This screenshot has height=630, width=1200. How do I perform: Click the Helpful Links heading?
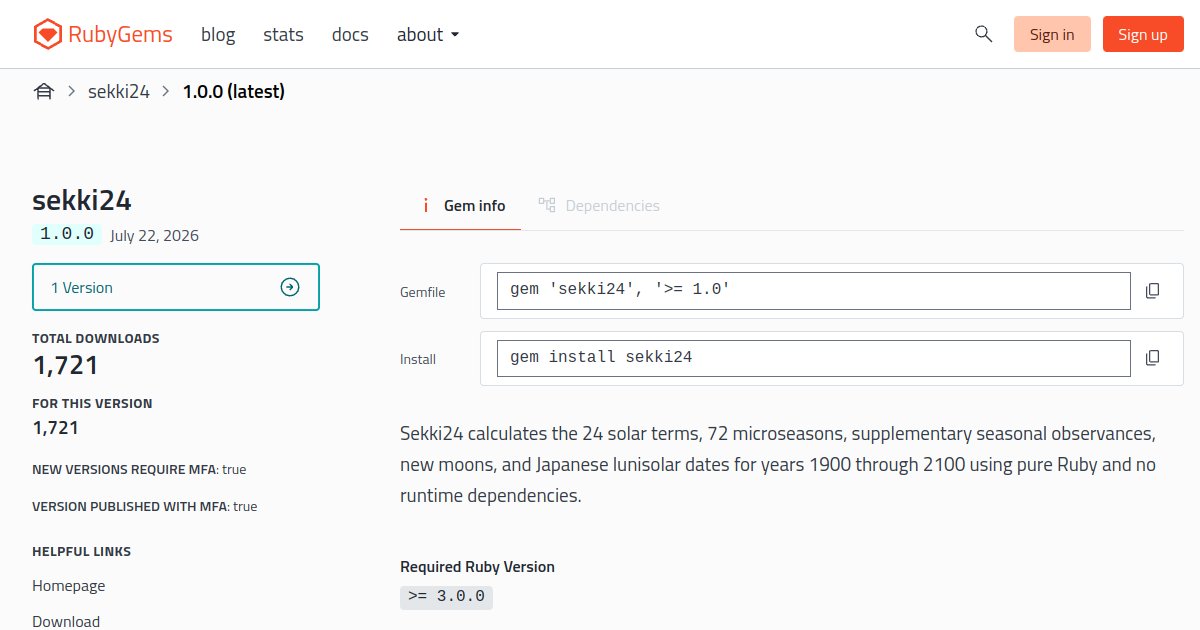coord(81,551)
